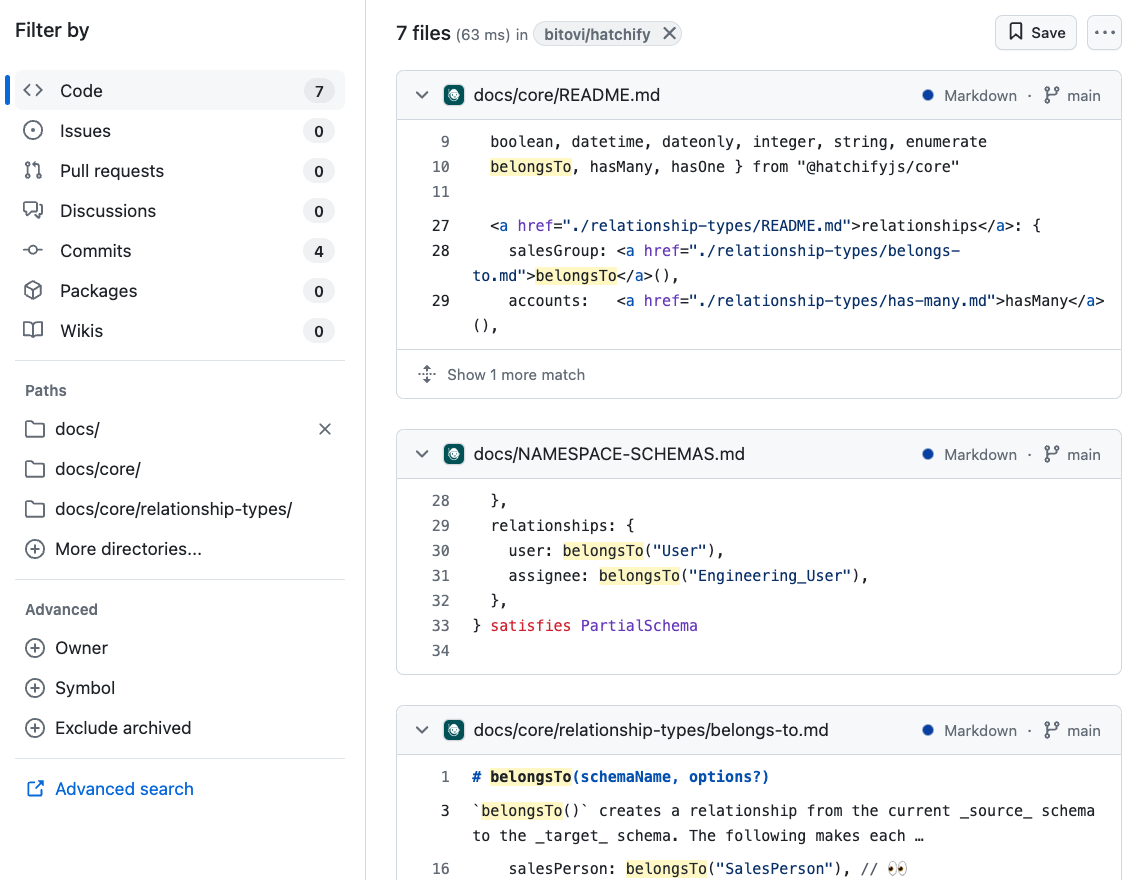Select the Commits filter
The image size is (1142, 880).
pyautogui.click(x=93, y=250)
